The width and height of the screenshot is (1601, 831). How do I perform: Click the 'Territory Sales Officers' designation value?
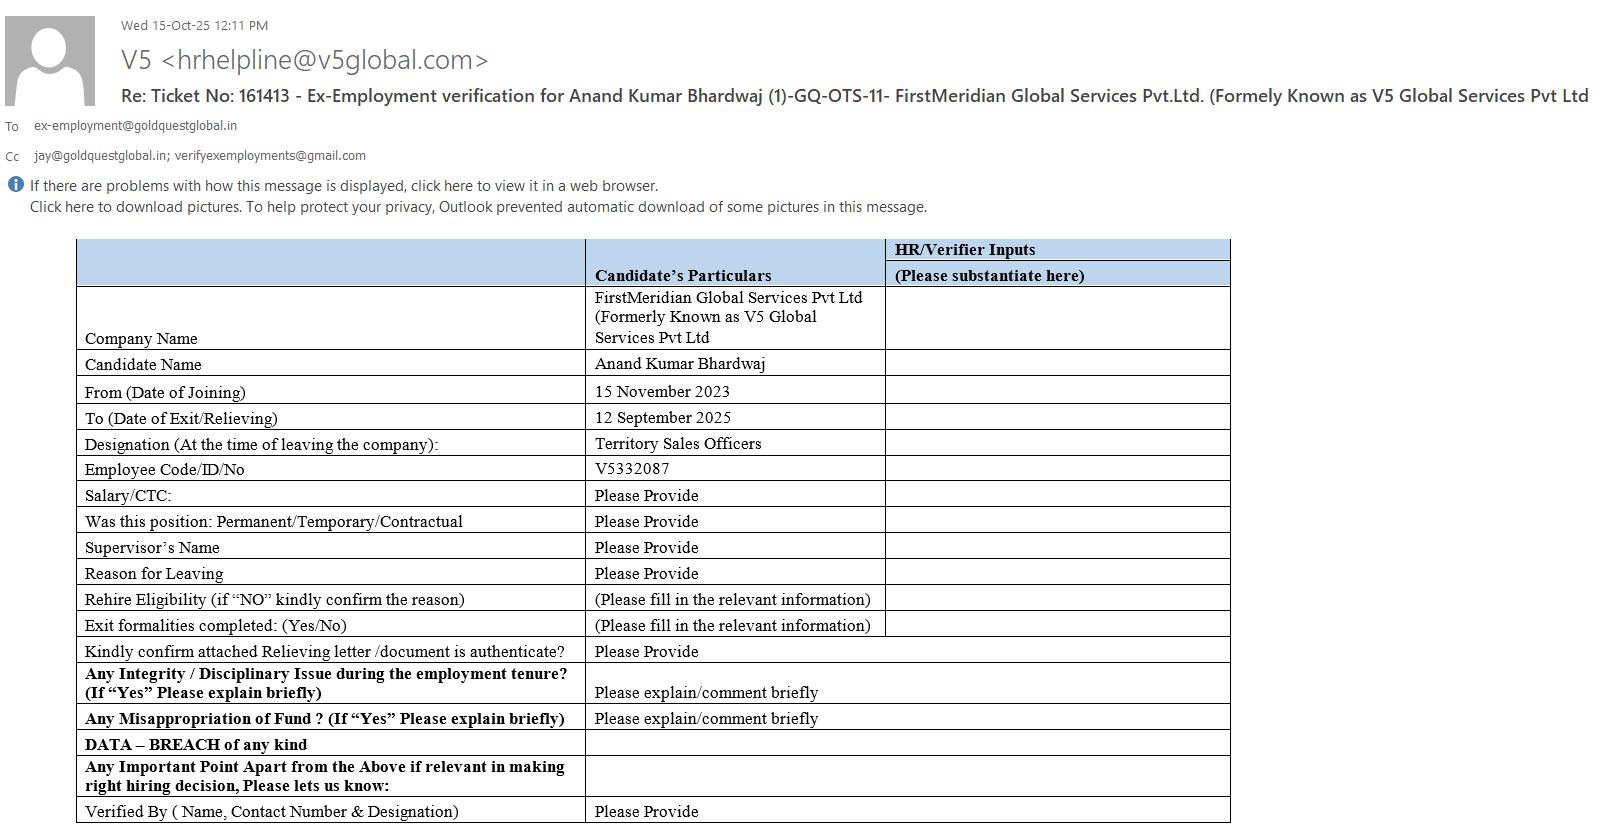tap(678, 444)
